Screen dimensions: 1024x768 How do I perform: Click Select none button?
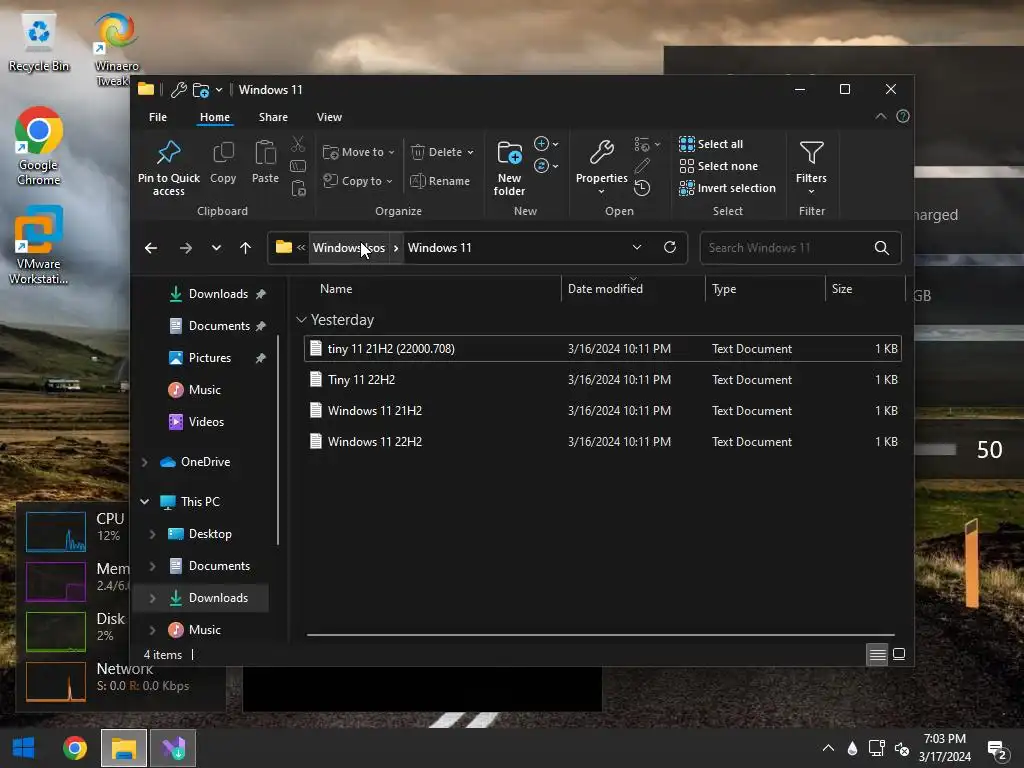718,166
